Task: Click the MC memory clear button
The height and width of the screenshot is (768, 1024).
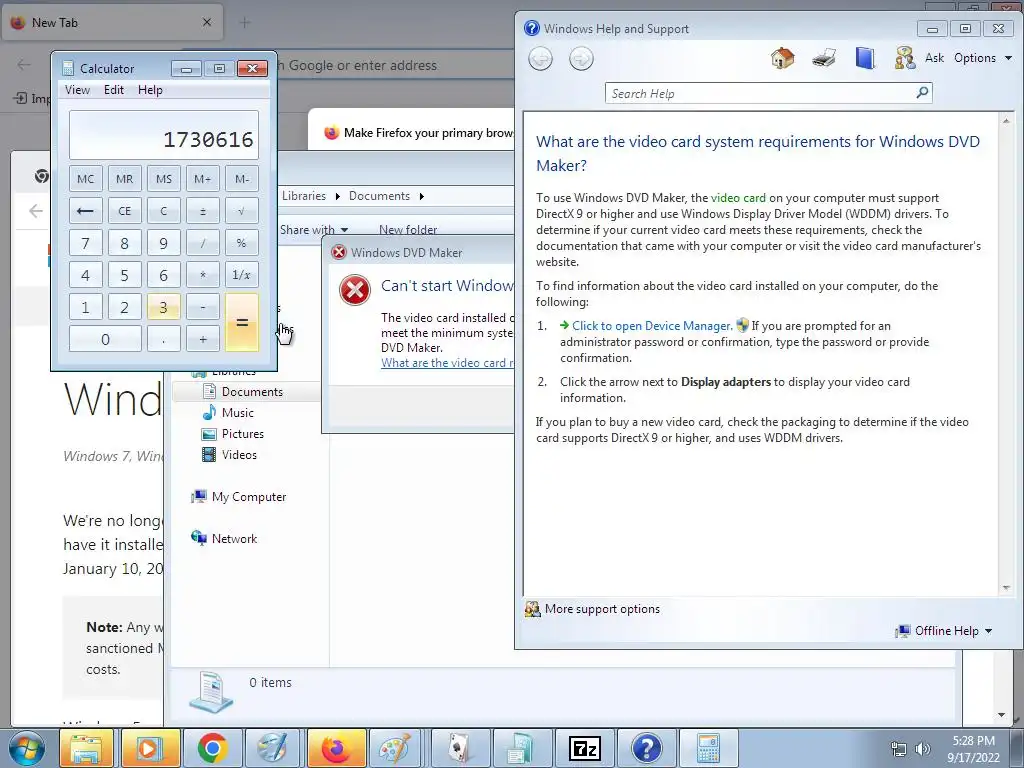Action: pos(86,179)
